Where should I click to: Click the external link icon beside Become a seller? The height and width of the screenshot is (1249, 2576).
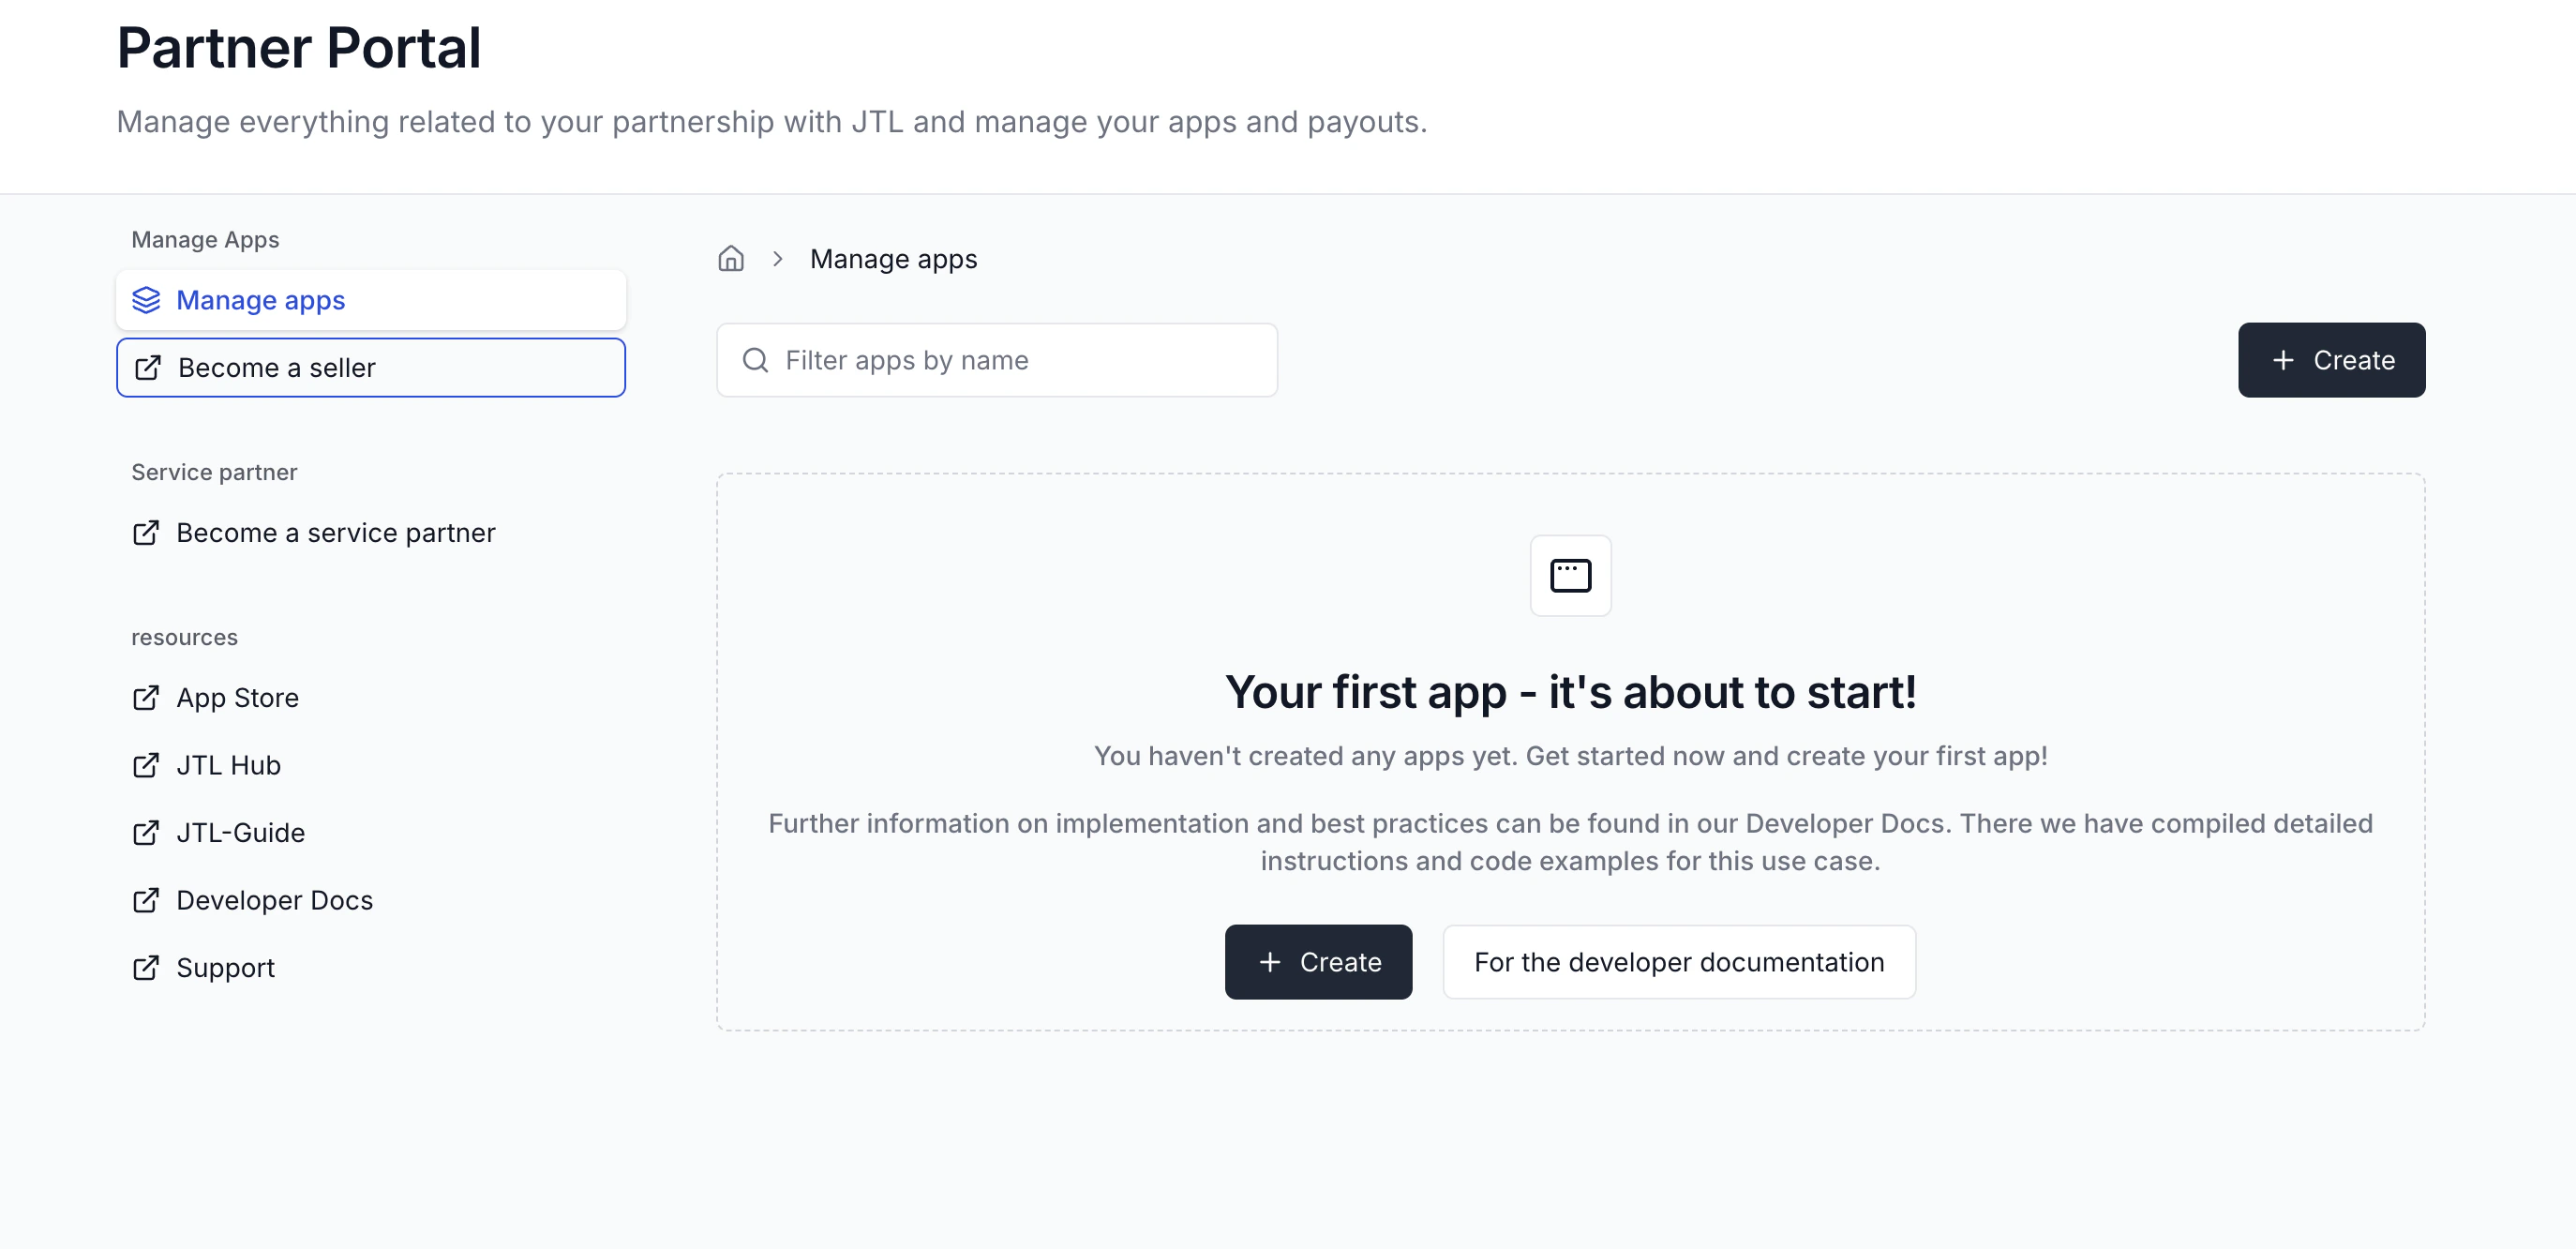tap(148, 367)
